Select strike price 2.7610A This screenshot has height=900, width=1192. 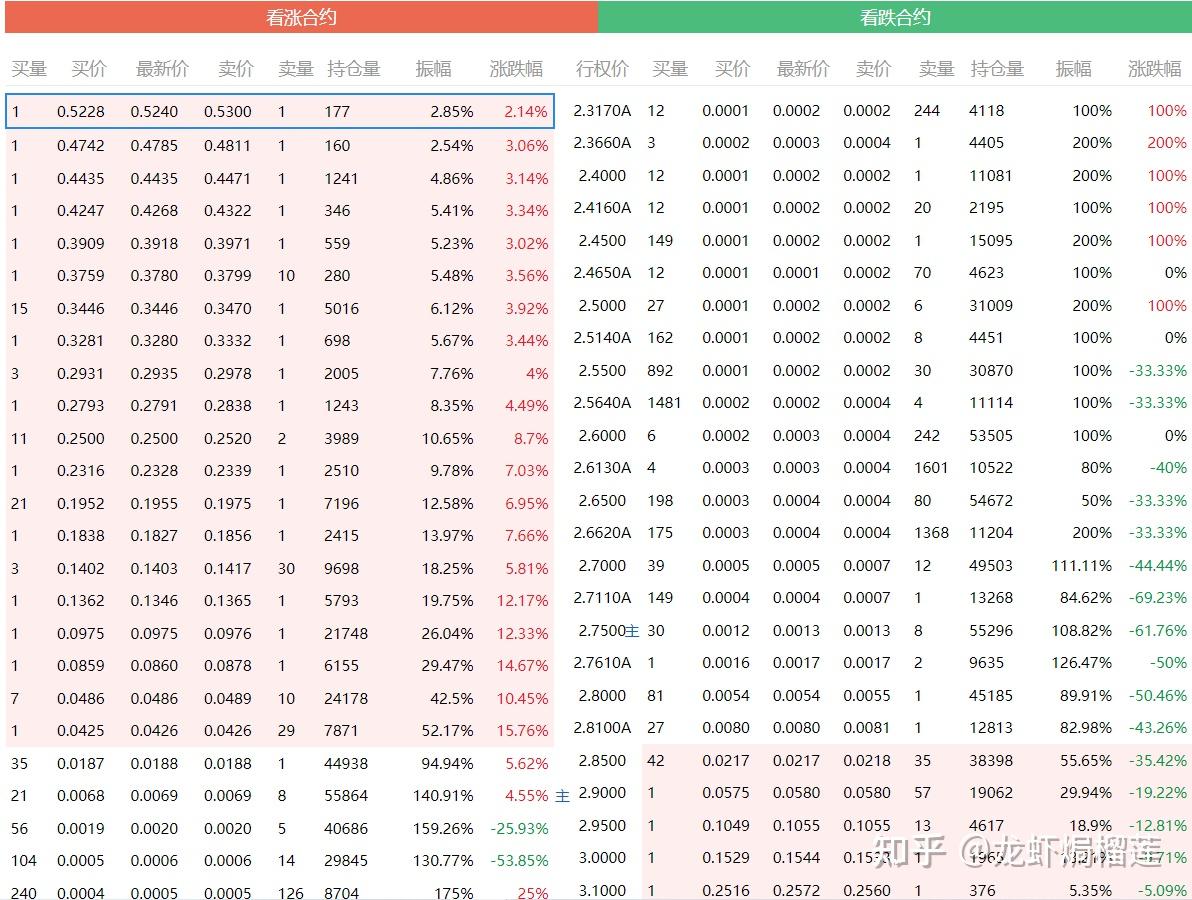click(x=602, y=663)
